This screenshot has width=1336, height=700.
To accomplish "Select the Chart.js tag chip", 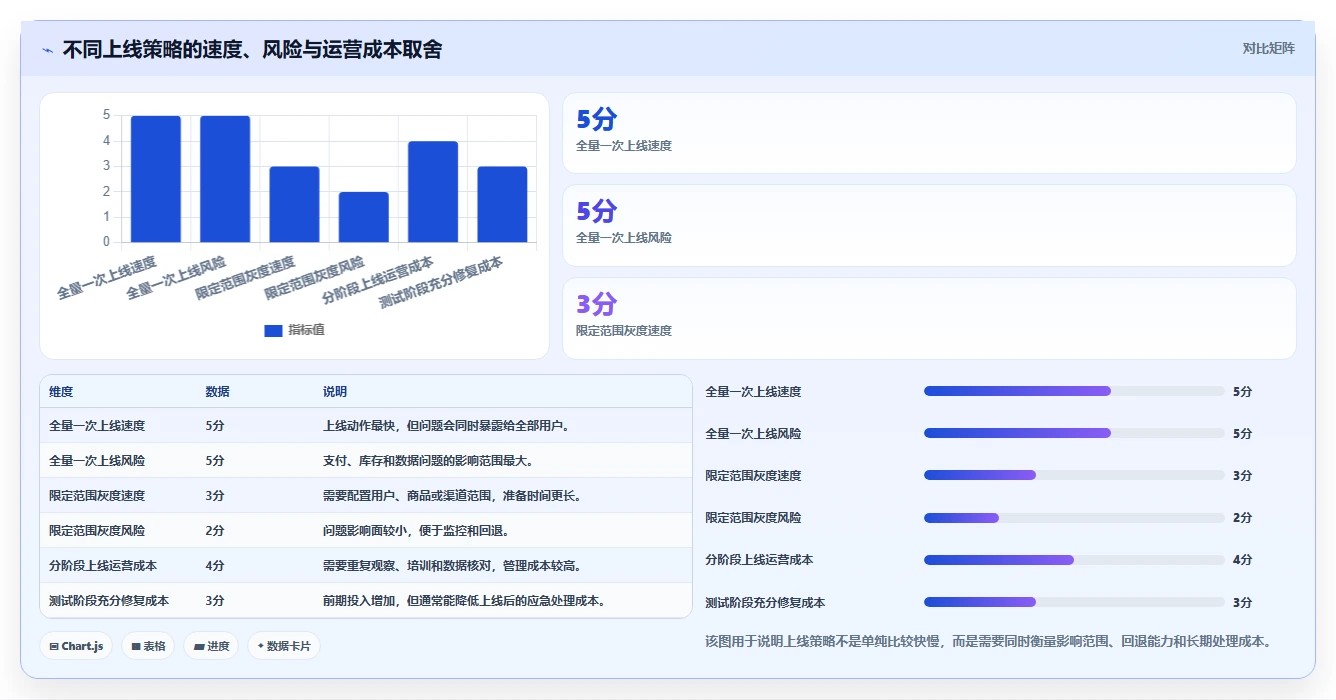I will 77,646.
